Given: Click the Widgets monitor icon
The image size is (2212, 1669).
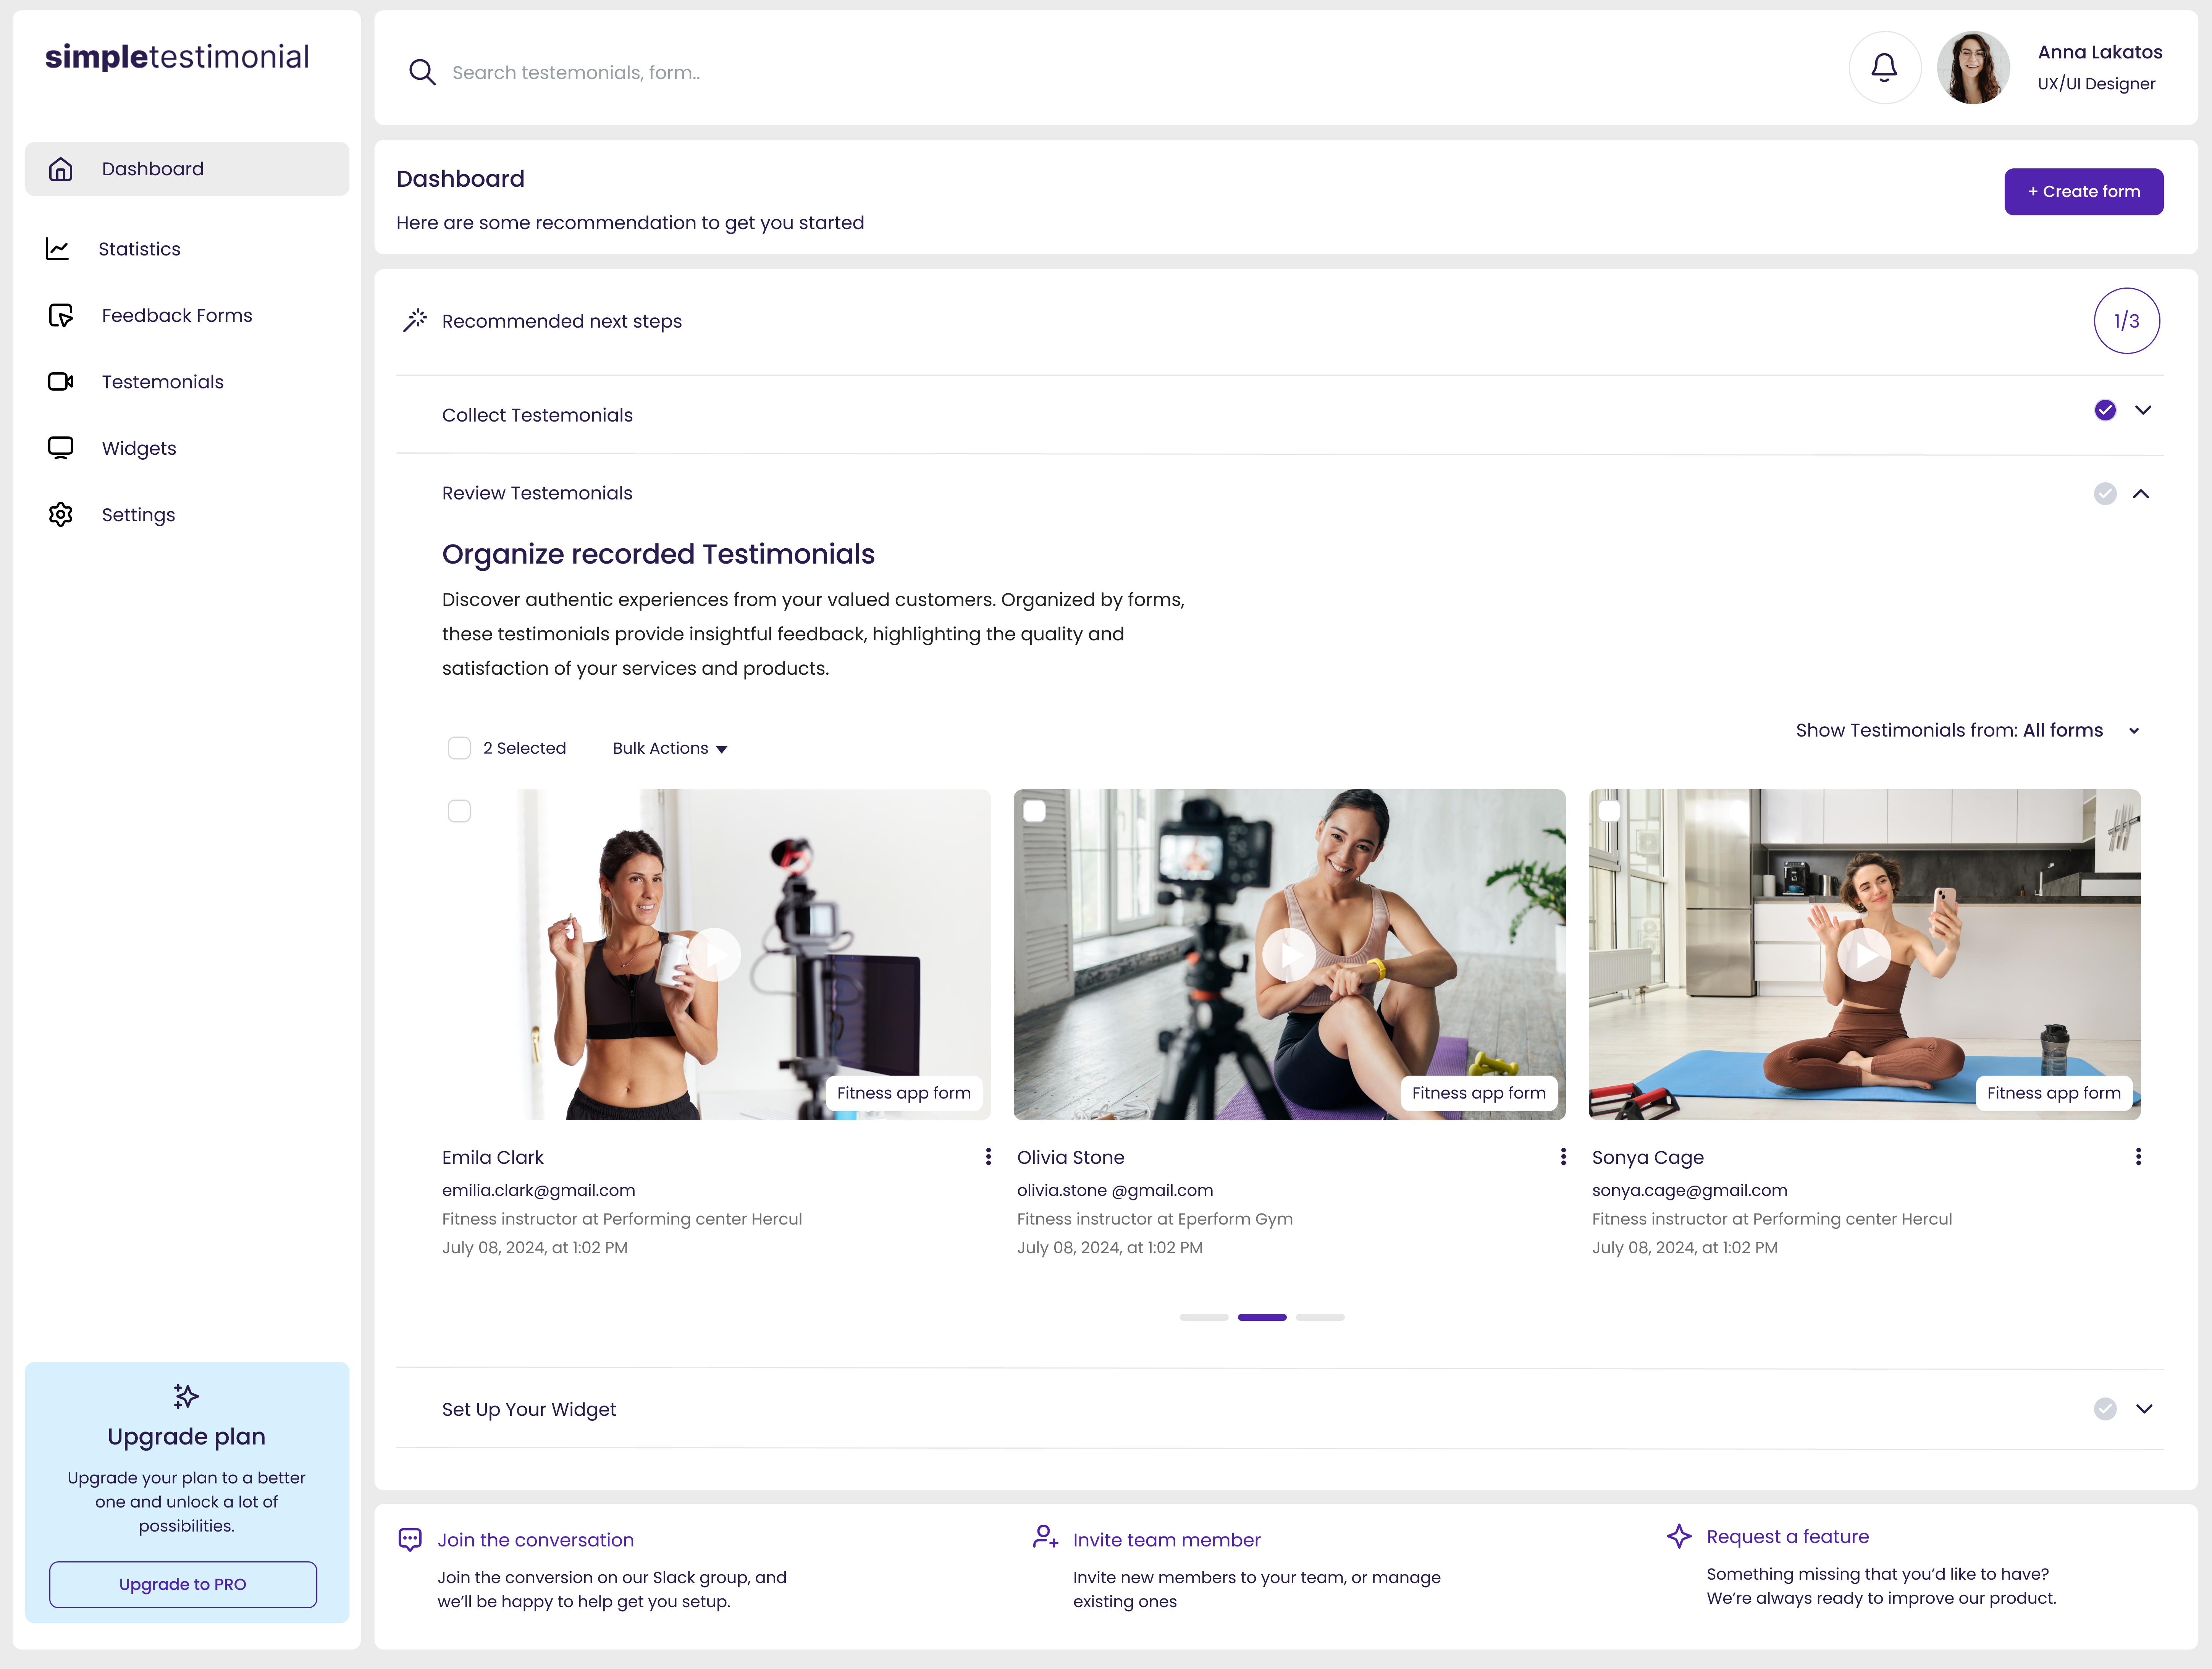Looking at the screenshot, I should (x=61, y=448).
